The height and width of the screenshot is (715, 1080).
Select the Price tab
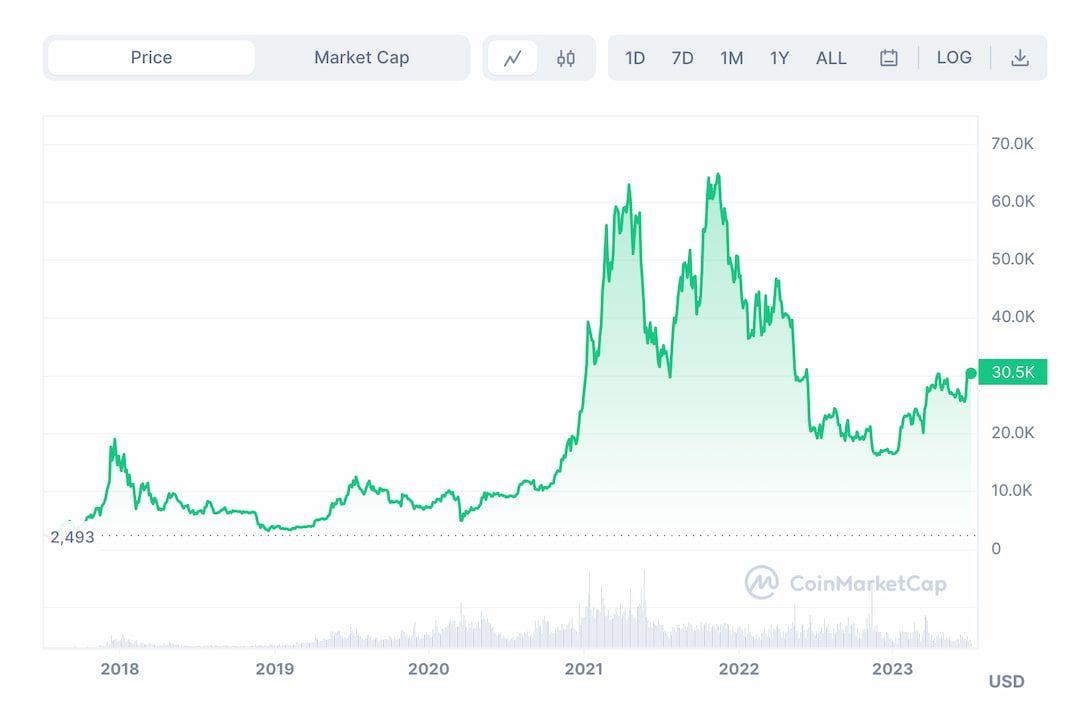coord(151,58)
